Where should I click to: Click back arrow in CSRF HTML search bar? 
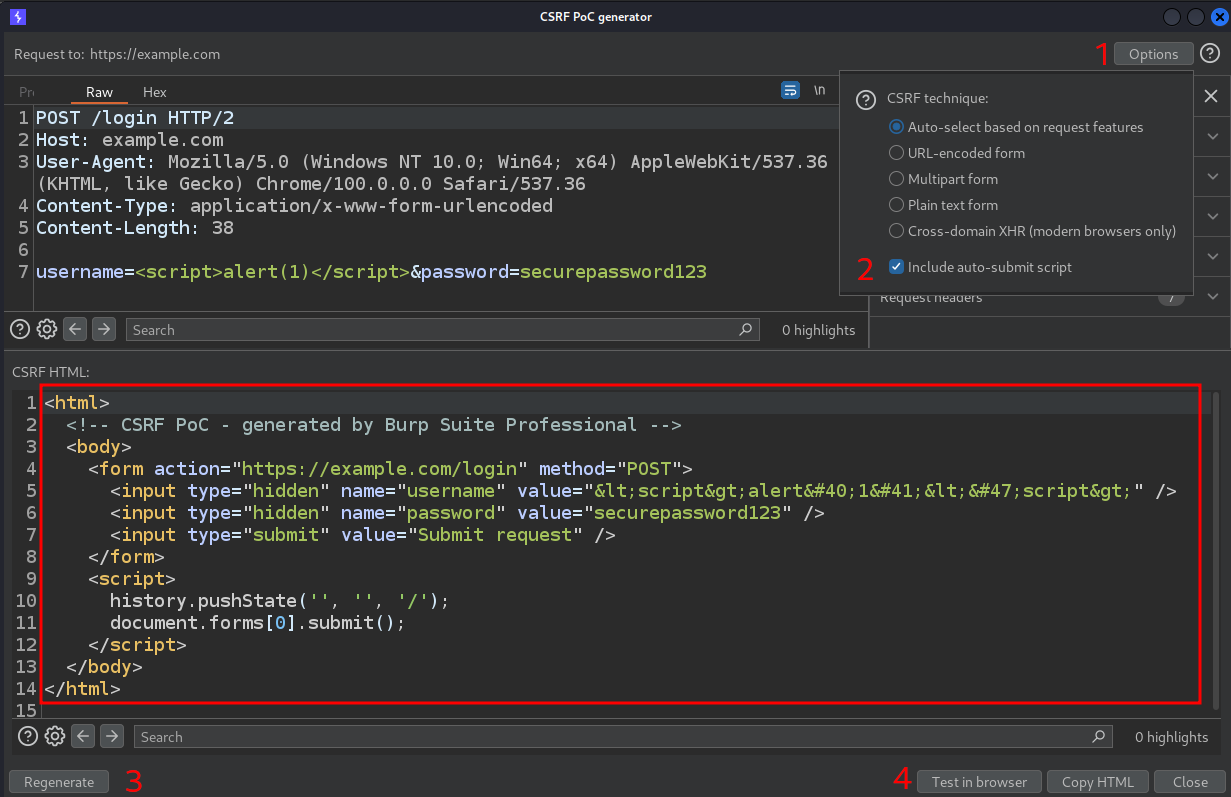point(83,736)
